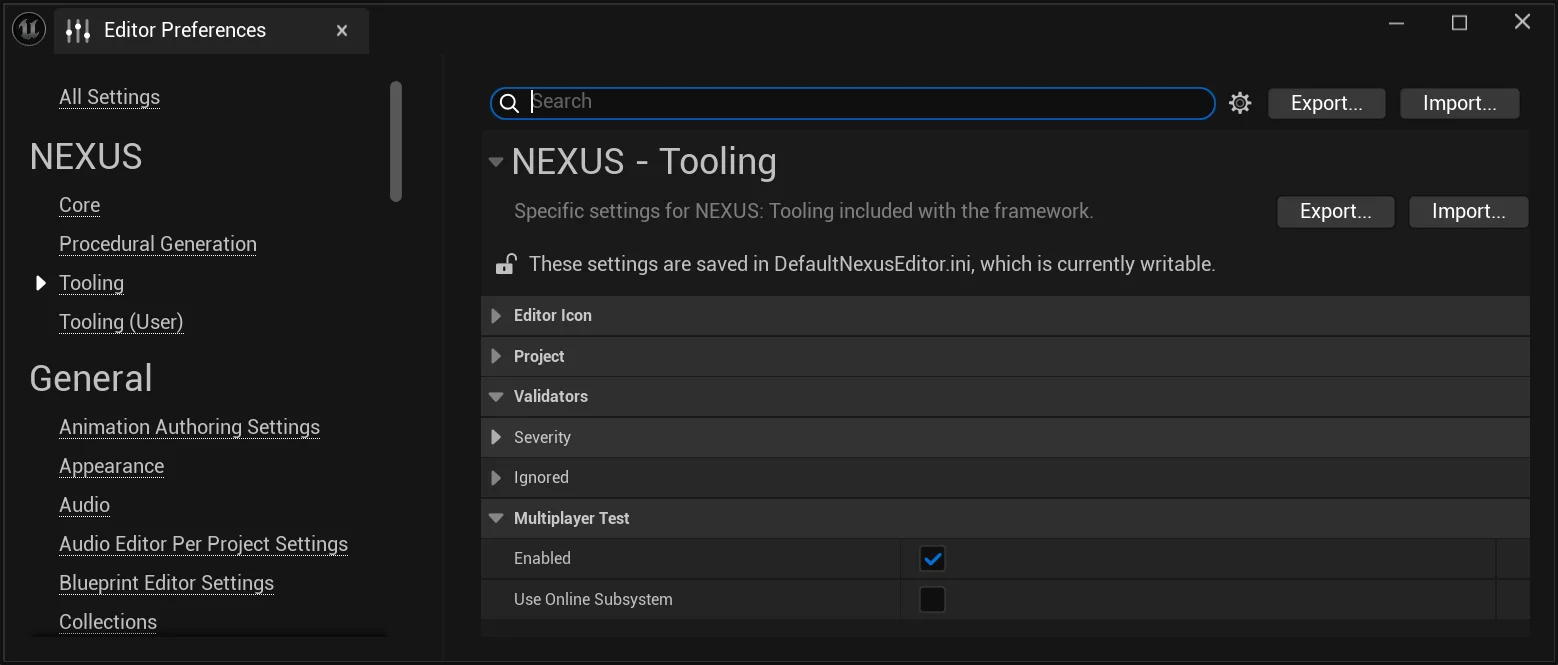Collapse the Multiplayer Test category
The width and height of the screenshot is (1558, 665).
coord(496,518)
